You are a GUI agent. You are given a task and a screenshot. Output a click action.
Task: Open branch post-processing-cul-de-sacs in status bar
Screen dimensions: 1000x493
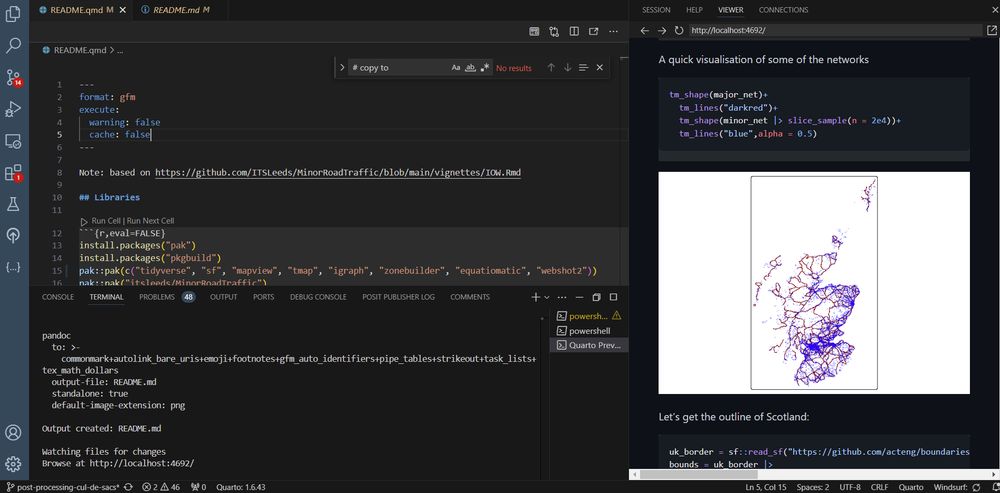pos(62,487)
